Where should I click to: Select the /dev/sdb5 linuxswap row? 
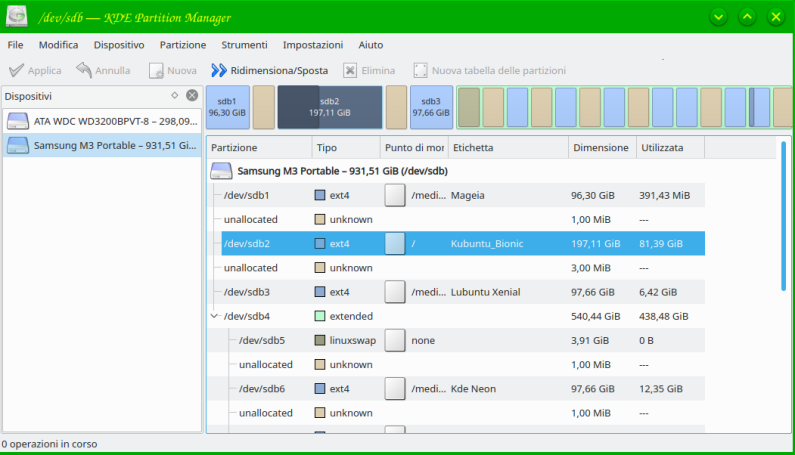coord(456,340)
